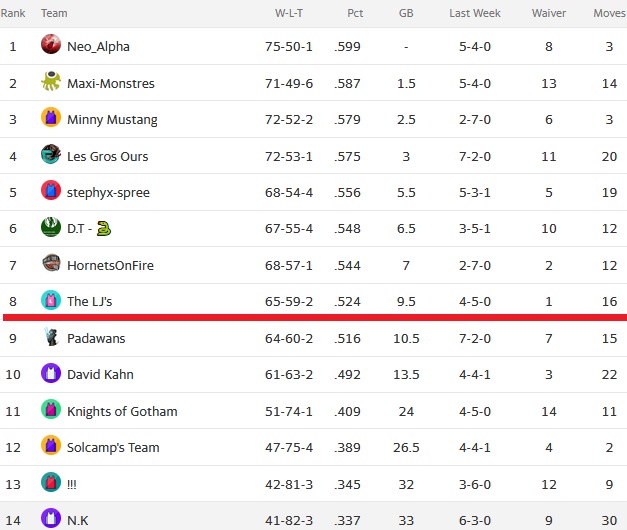627x530 pixels.
Task: Select the HornetsOnFire team logo
Action: 51,263
